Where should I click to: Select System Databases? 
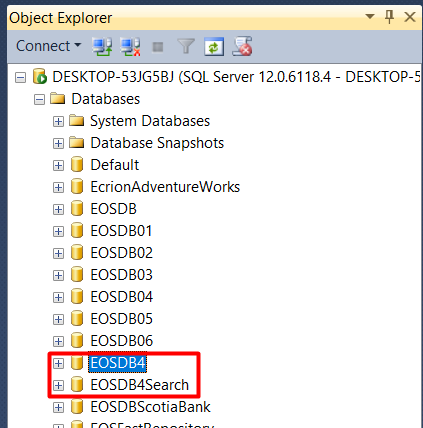150,121
